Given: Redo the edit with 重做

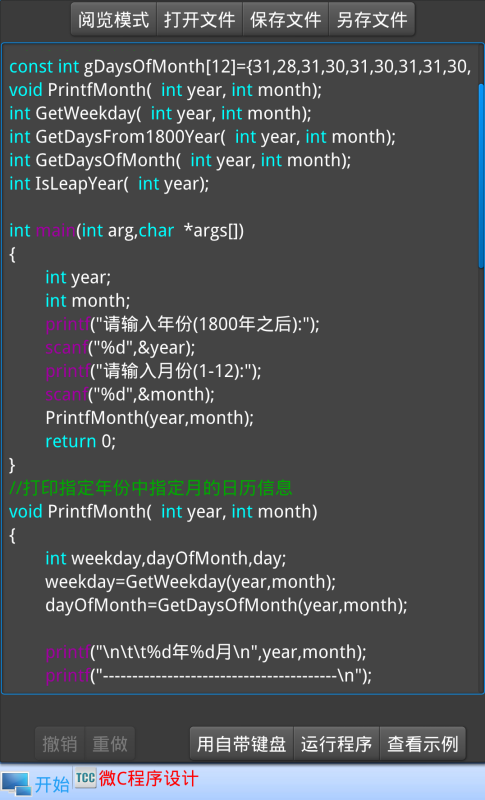Looking at the screenshot, I should pos(110,744).
